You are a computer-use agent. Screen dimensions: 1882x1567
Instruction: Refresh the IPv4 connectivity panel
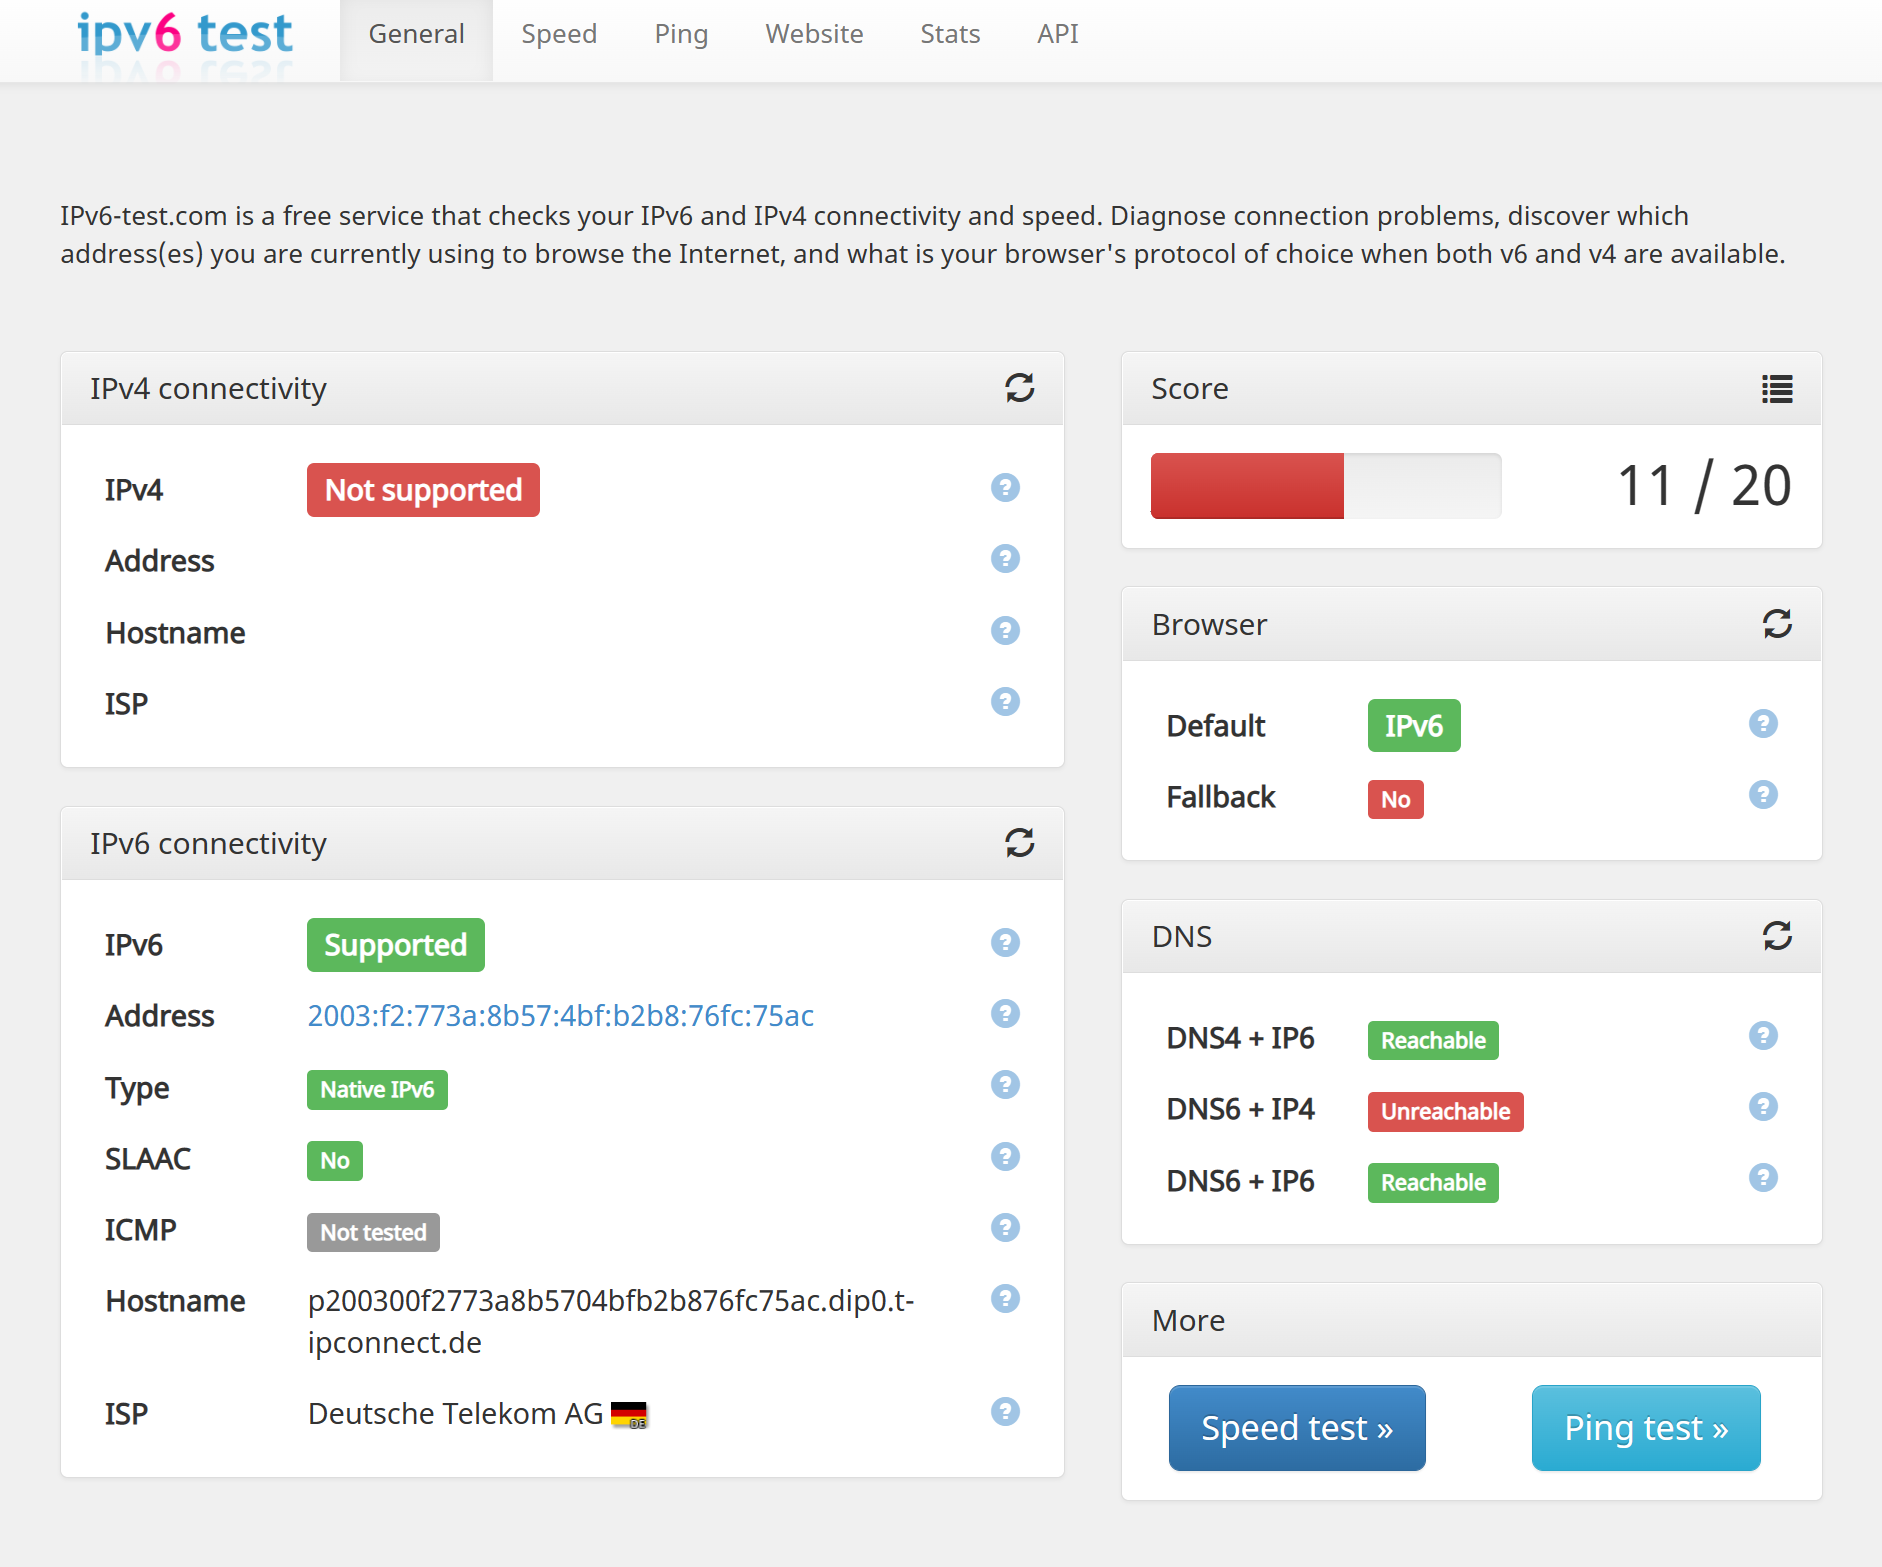pyautogui.click(x=1019, y=388)
